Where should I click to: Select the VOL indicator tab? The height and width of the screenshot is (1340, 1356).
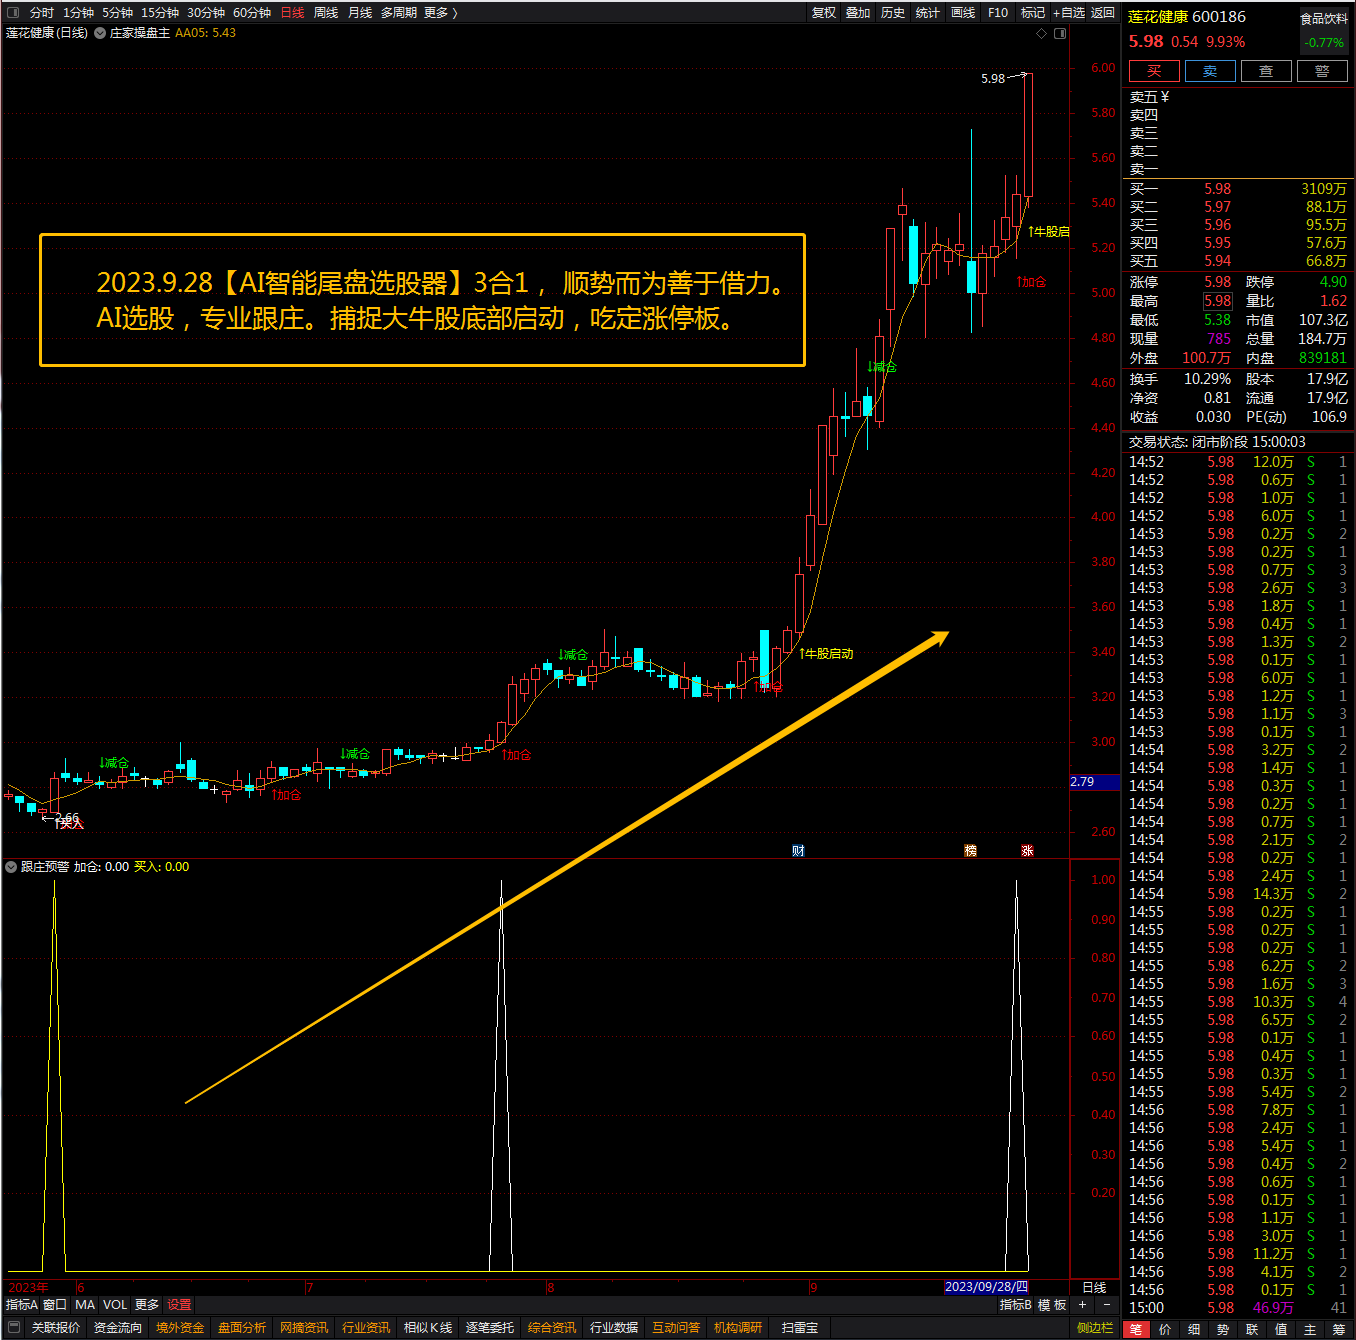[x=115, y=1305]
